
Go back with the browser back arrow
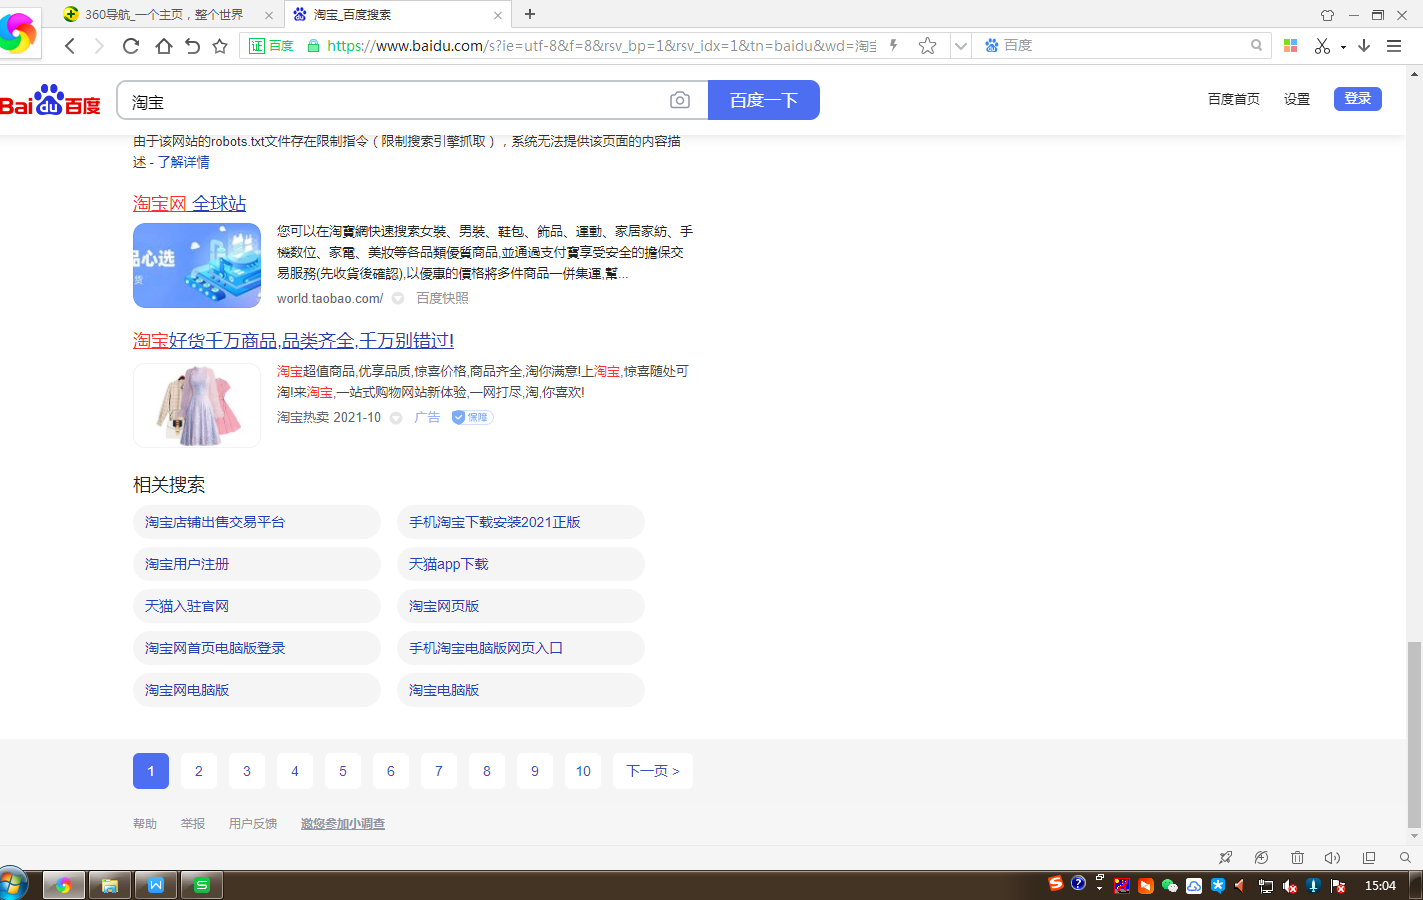tap(70, 46)
